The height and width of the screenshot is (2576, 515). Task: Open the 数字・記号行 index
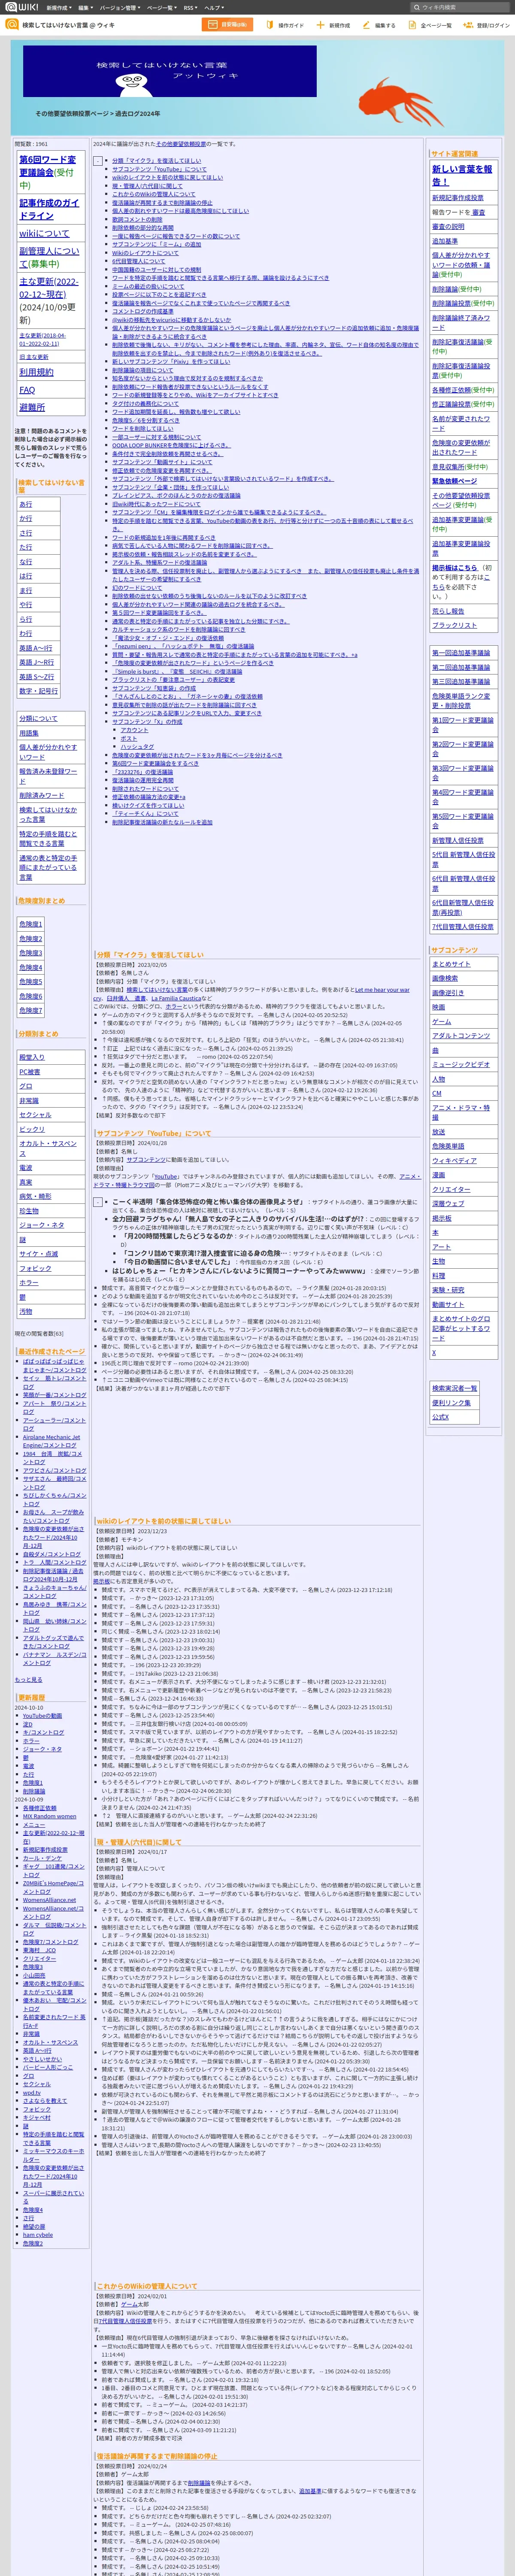[39, 691]
